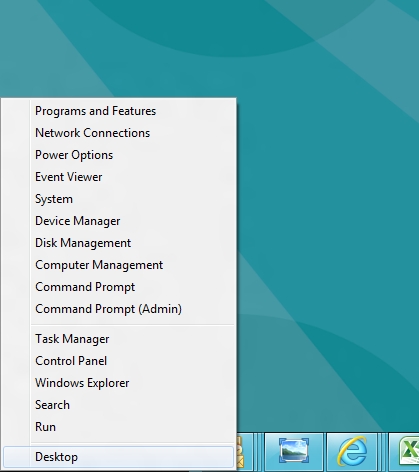Open Device Manager
Image resolution: width=419 pixels, height=472 pixels.
77,221
